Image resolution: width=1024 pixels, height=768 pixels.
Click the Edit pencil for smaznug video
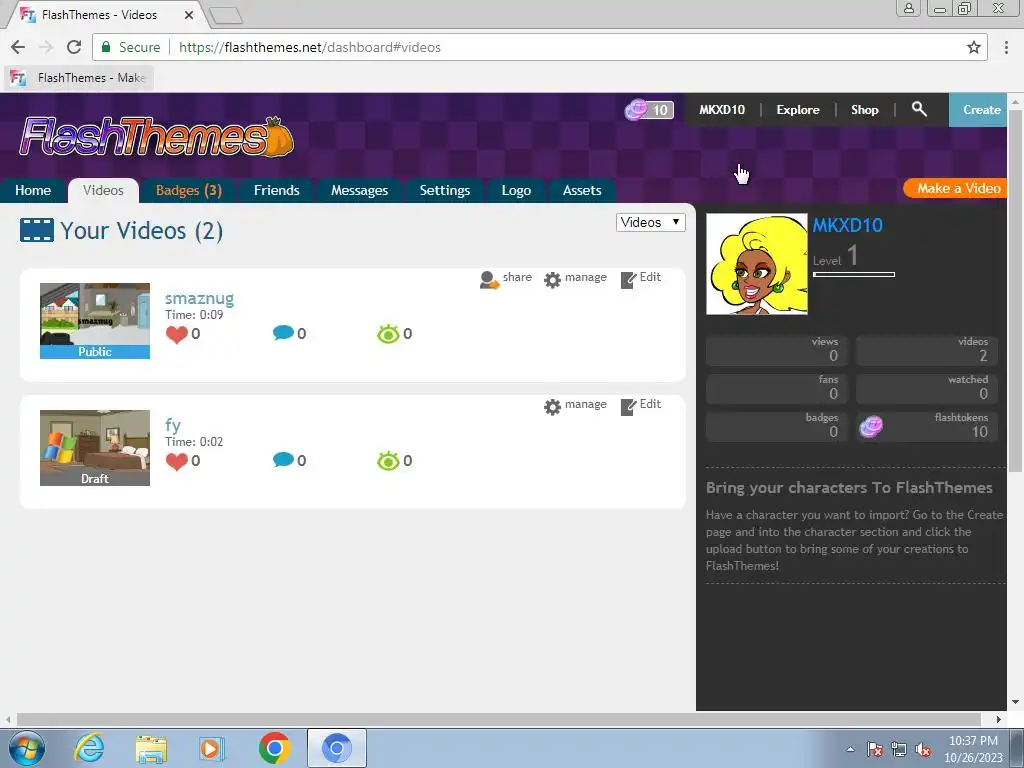628,280
